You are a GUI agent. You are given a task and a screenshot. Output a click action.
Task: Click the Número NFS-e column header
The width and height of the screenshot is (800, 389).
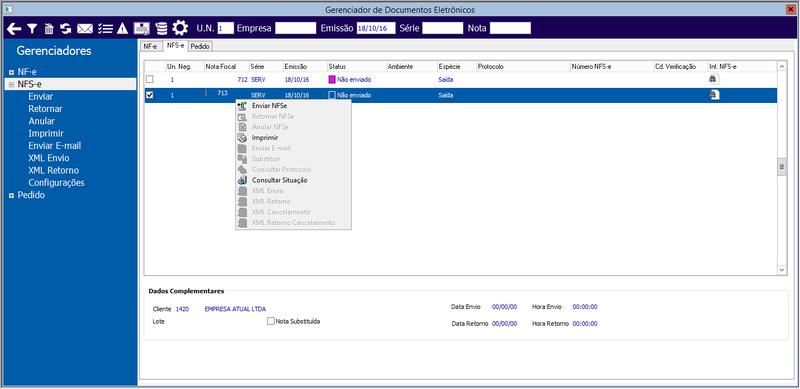[x=611, y=67]
